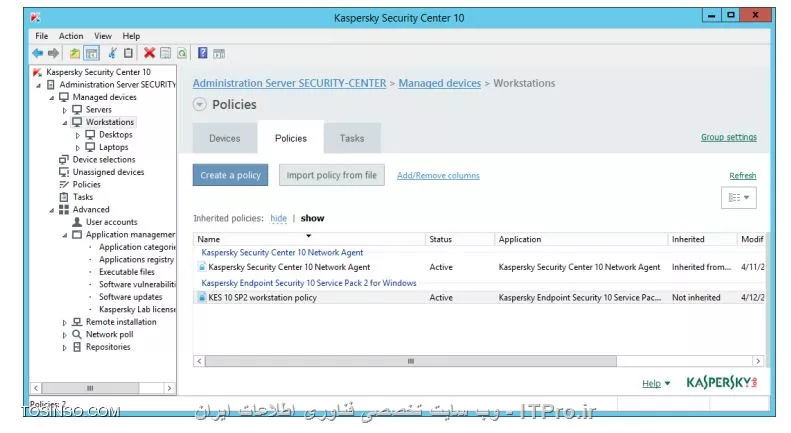
Task: Click Administration Server SECURITY-CENTER breadcrumb link
Action: coord(289,83)
